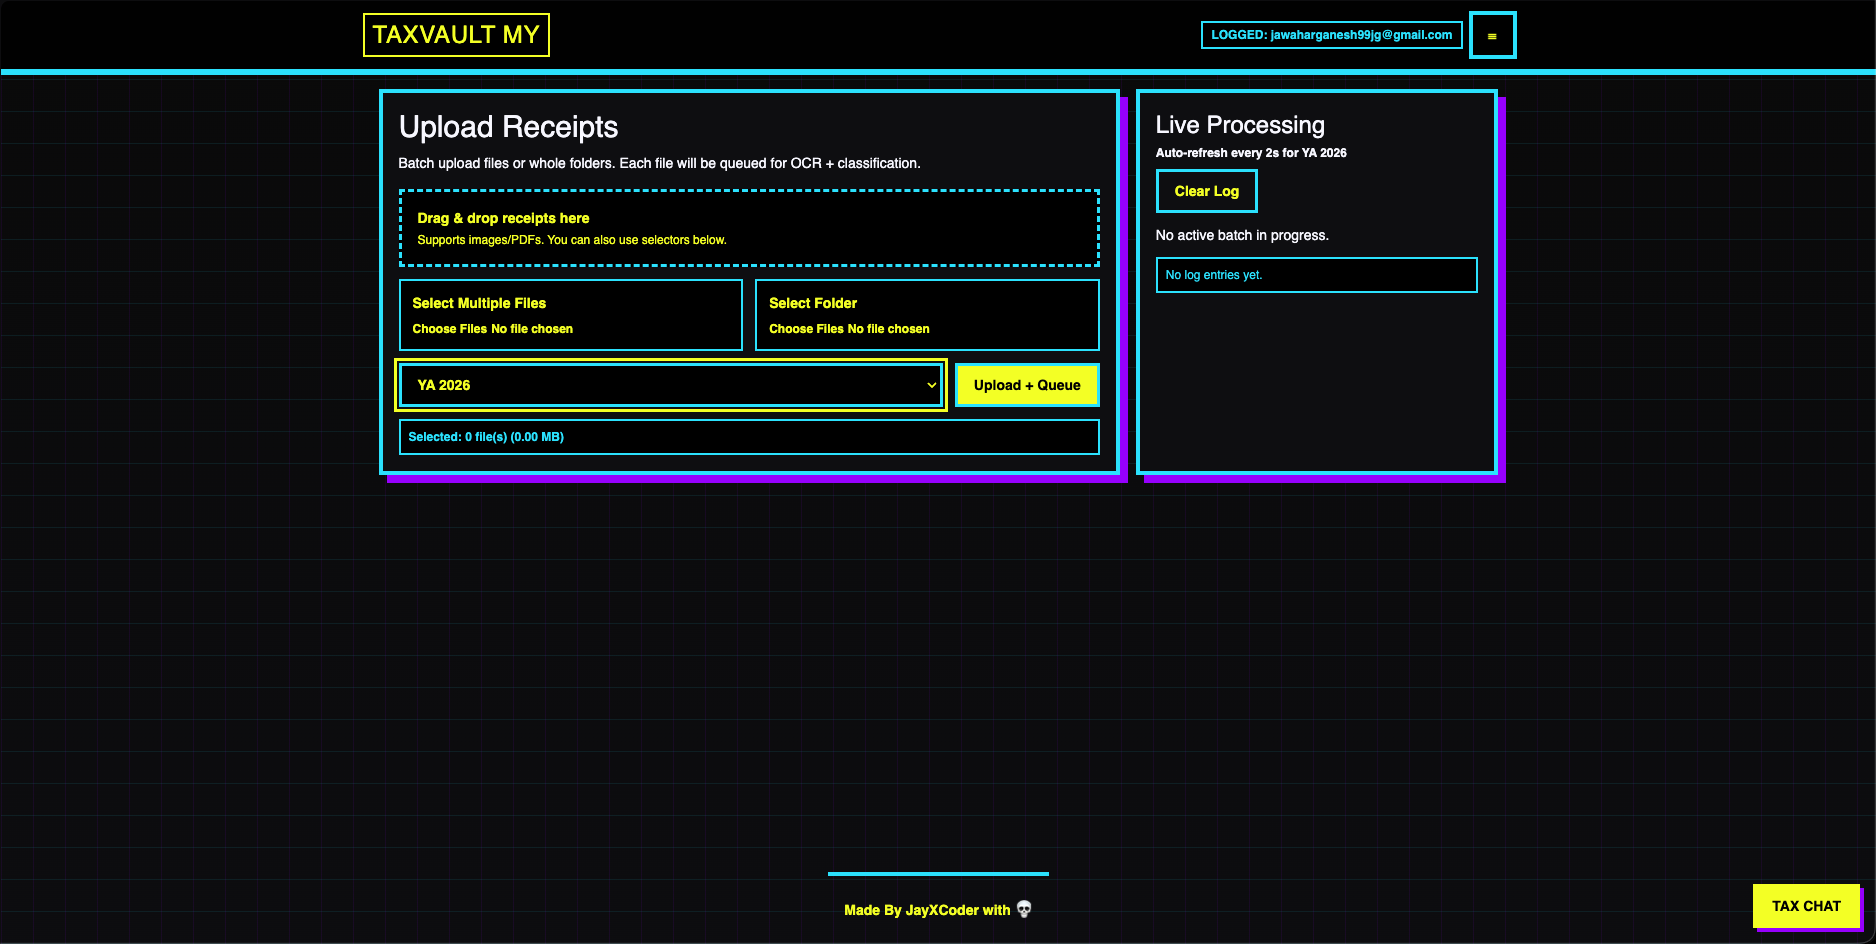Open the hamburger menu icon
1876x944 pixels.
[x=1492, y=35]
